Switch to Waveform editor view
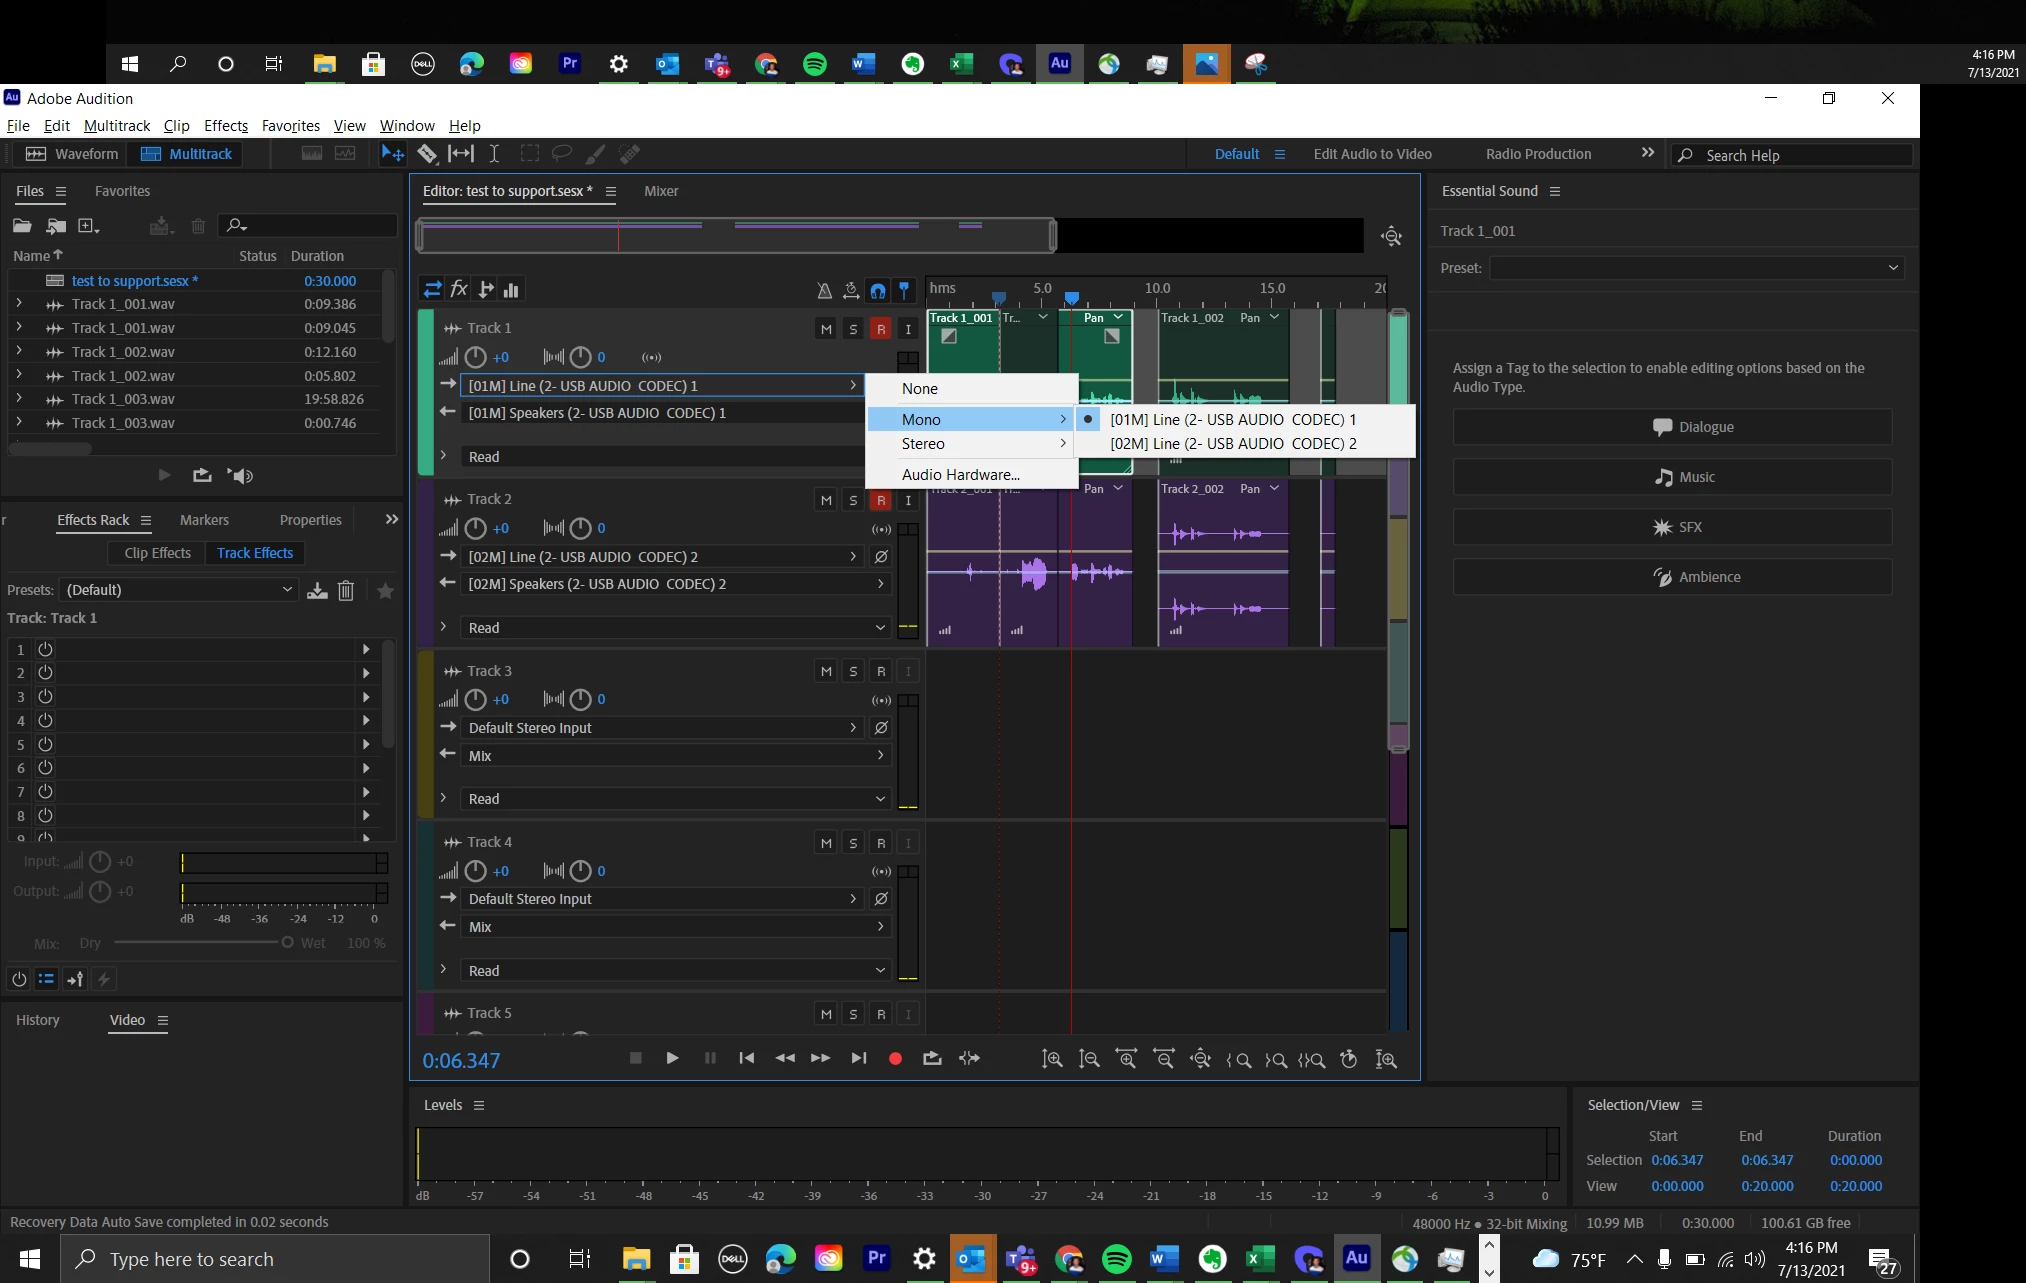The image size is (2026, 1283). [72, 154]
